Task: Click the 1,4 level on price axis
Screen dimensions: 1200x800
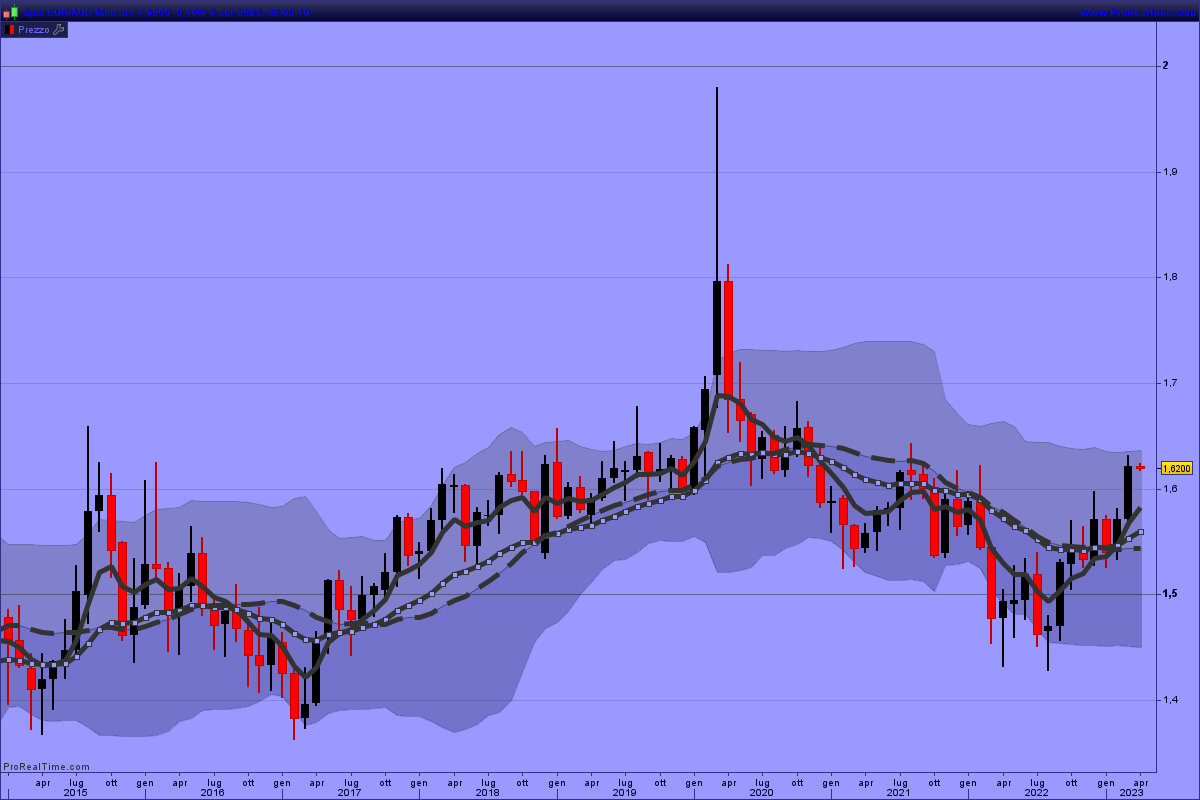Action: pyautogui.click(x=1169, y=699)
